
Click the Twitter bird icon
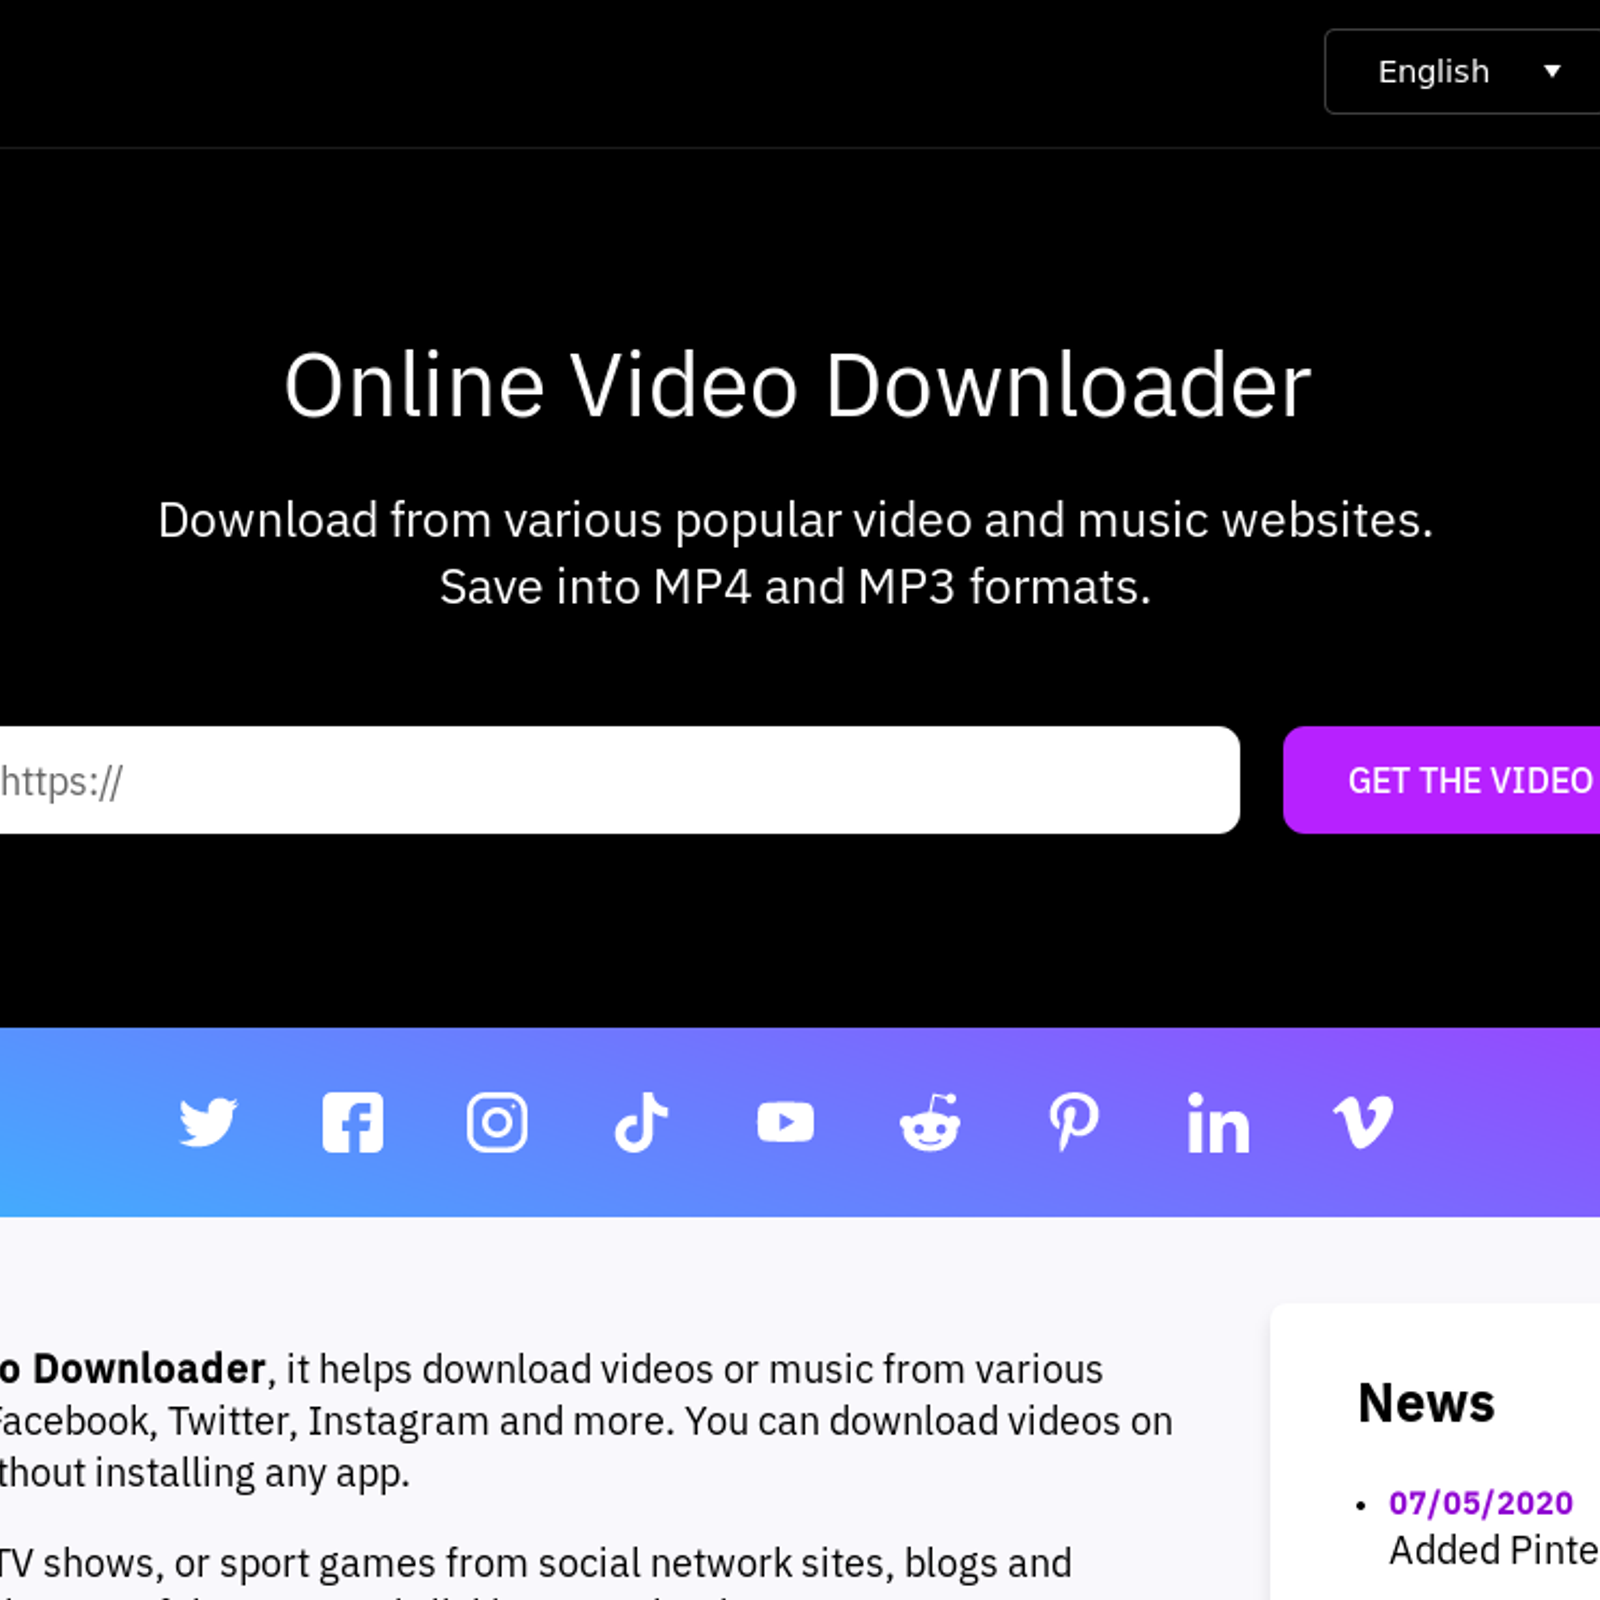pos(208,1122)
